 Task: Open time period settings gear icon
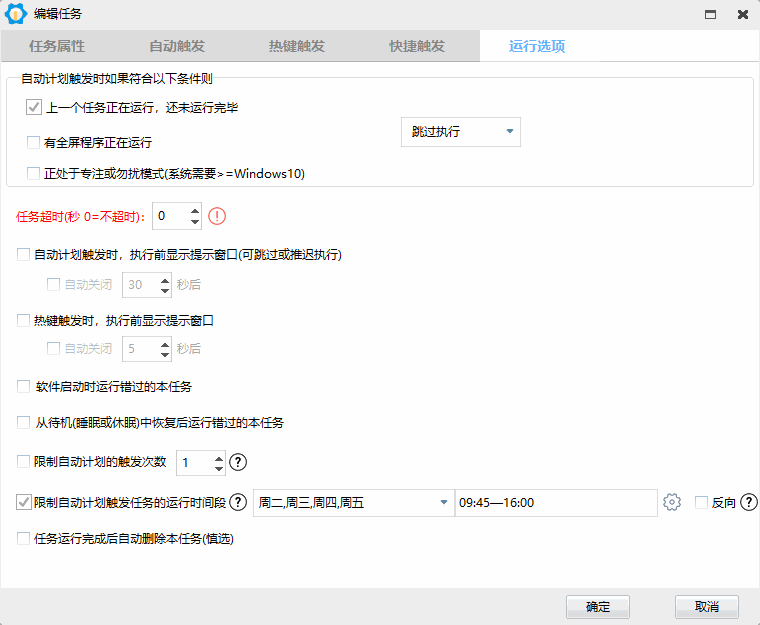coord(672,502)
